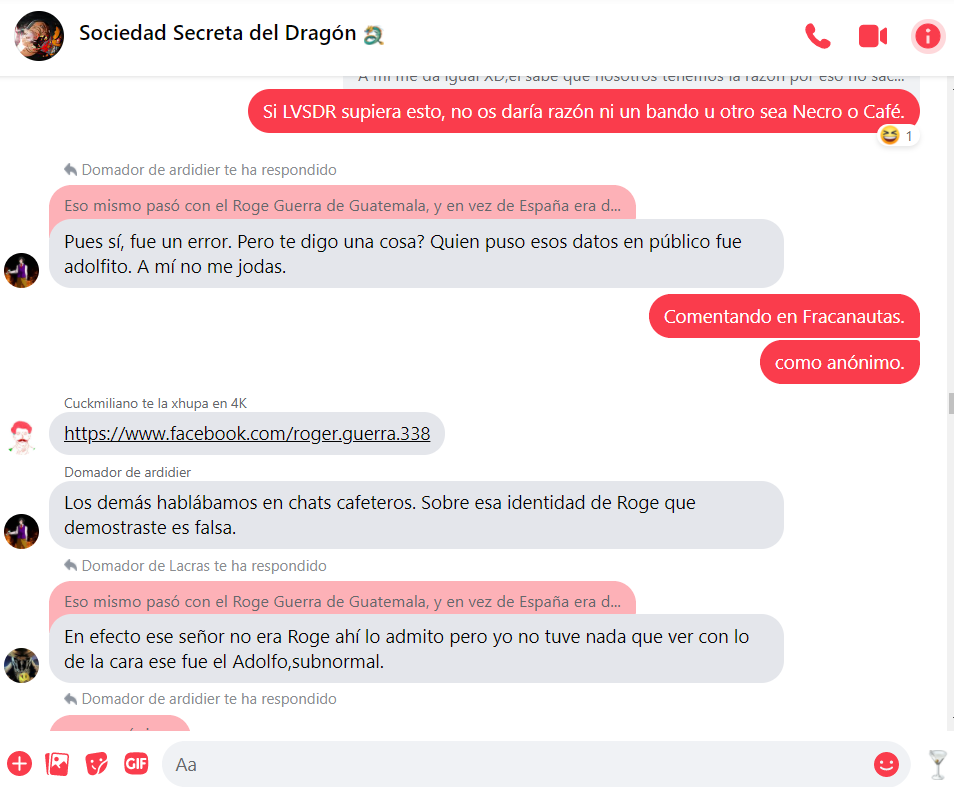Toggle the conversation info panel
The height and width of the screenshot is (797, 954).
coord(927,36)
